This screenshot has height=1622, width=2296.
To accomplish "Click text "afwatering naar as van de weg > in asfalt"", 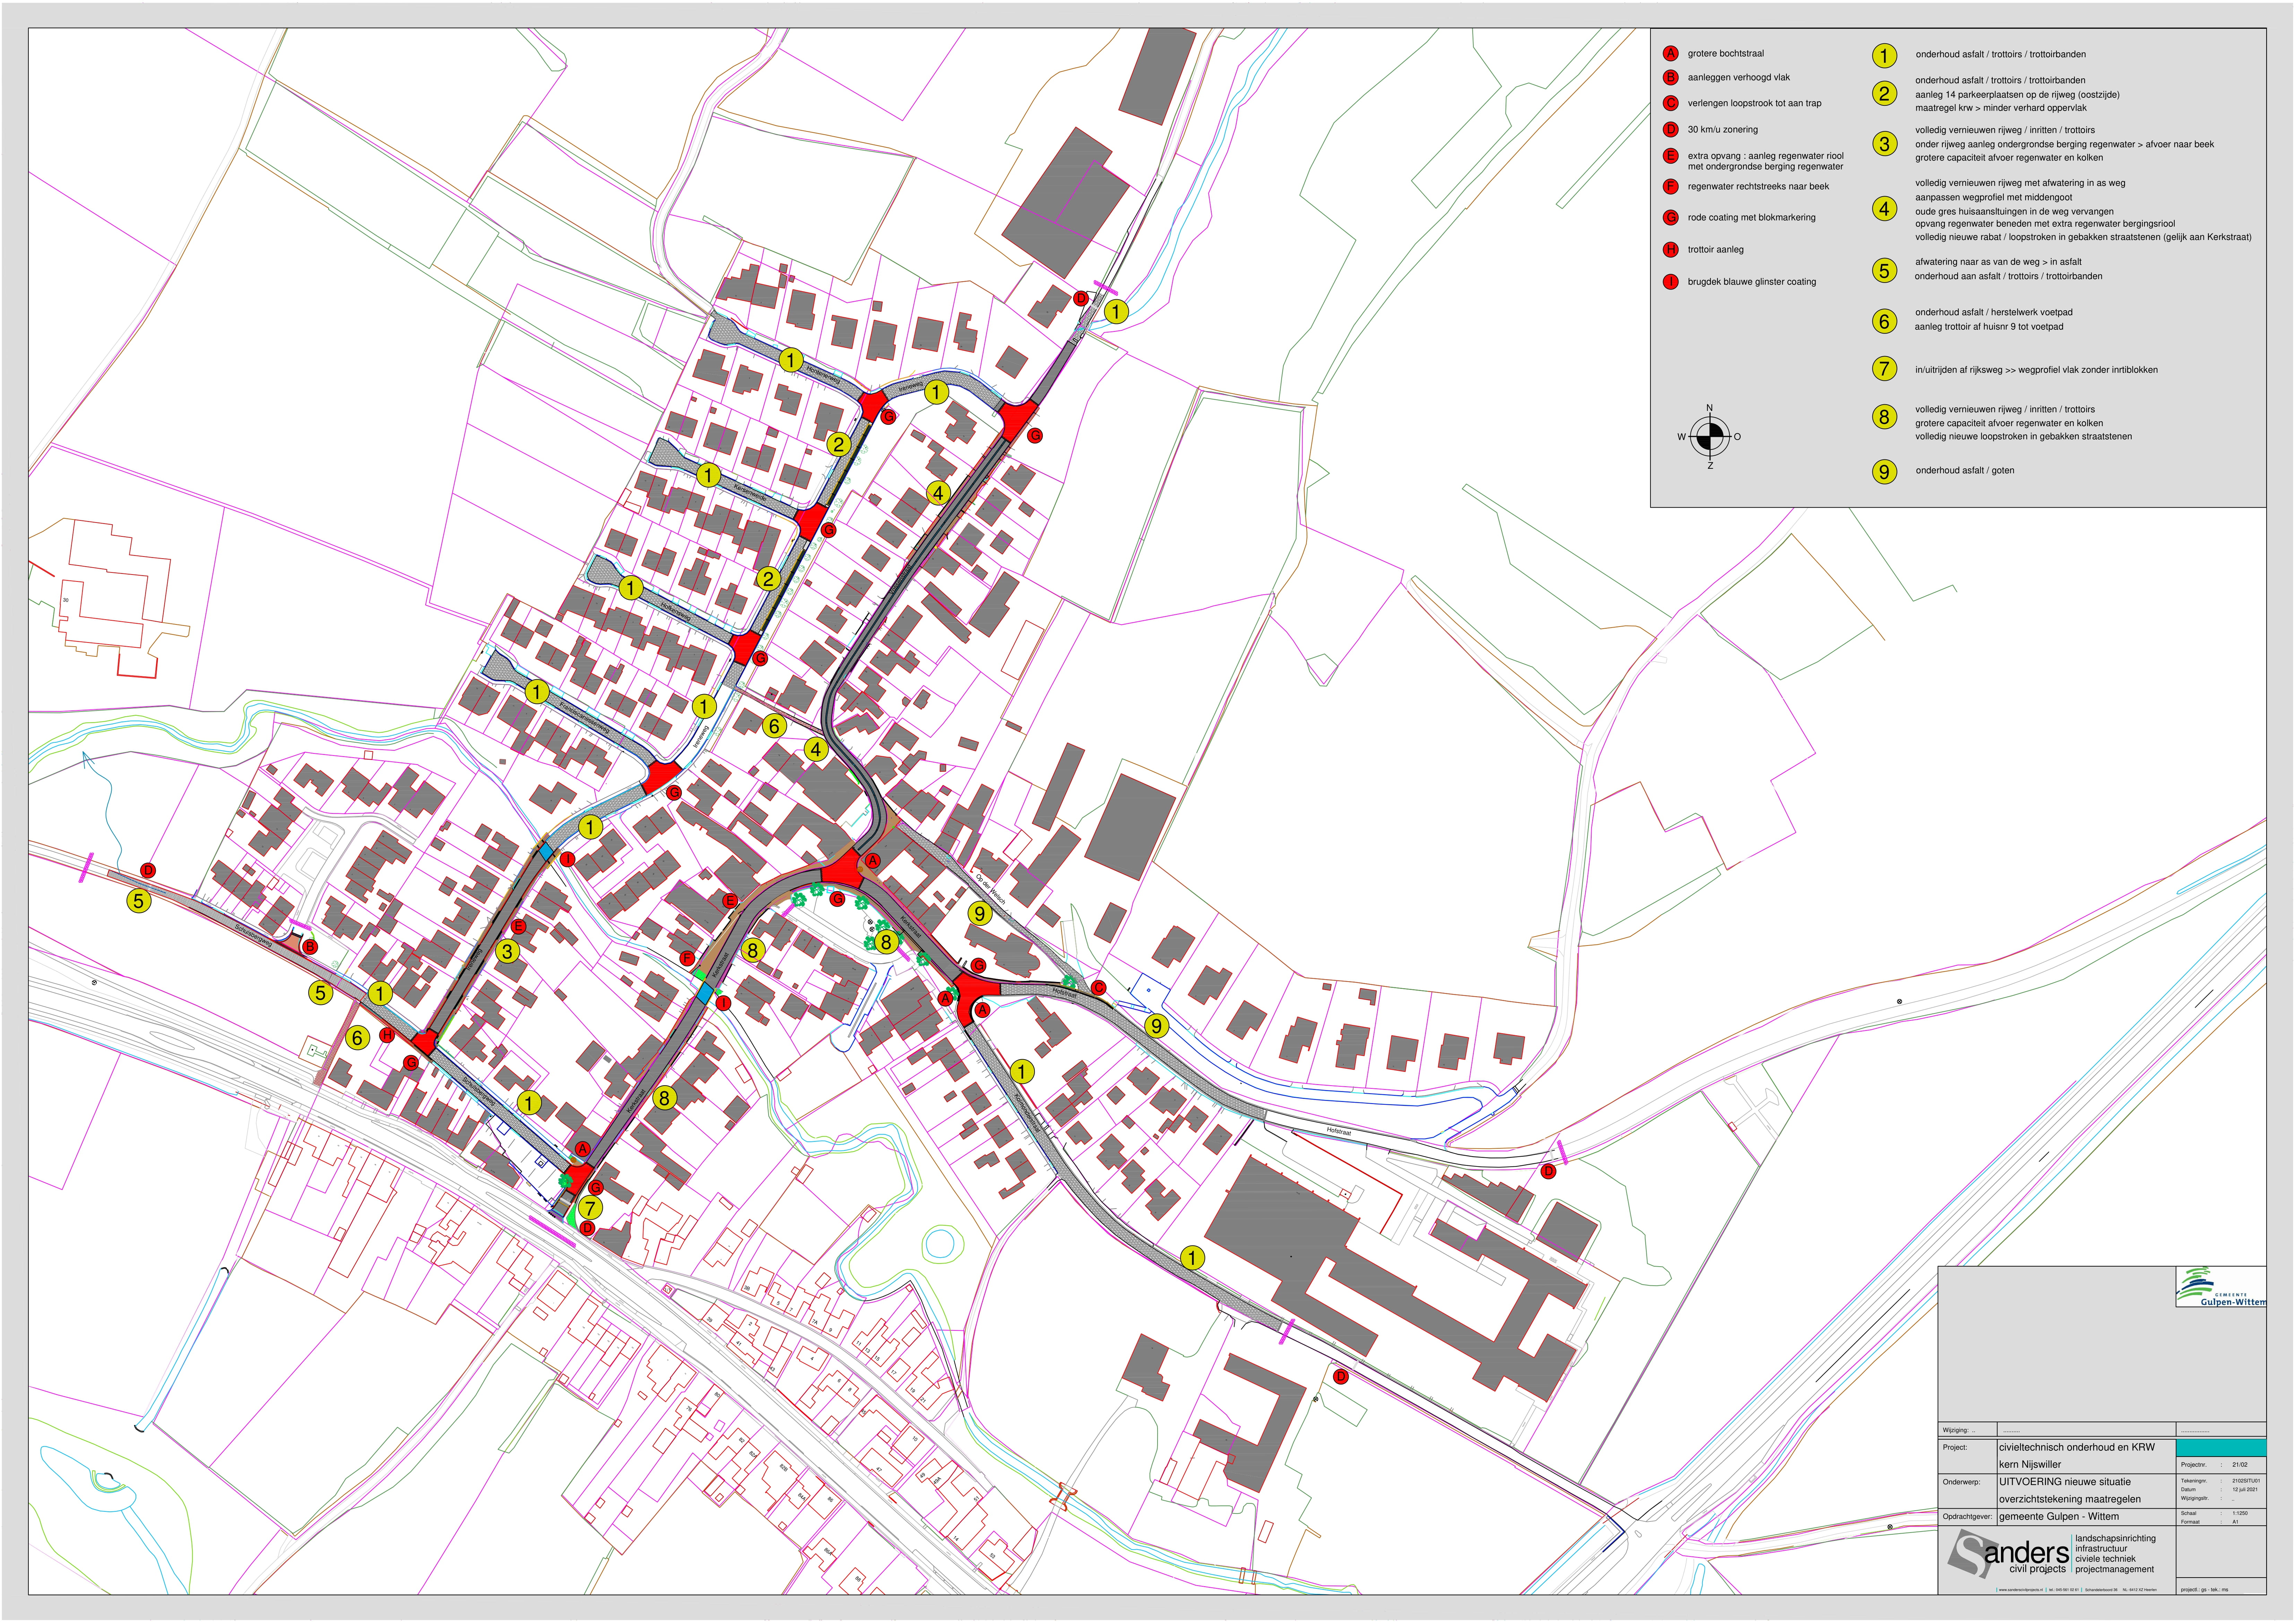I will coord(1999,262).
